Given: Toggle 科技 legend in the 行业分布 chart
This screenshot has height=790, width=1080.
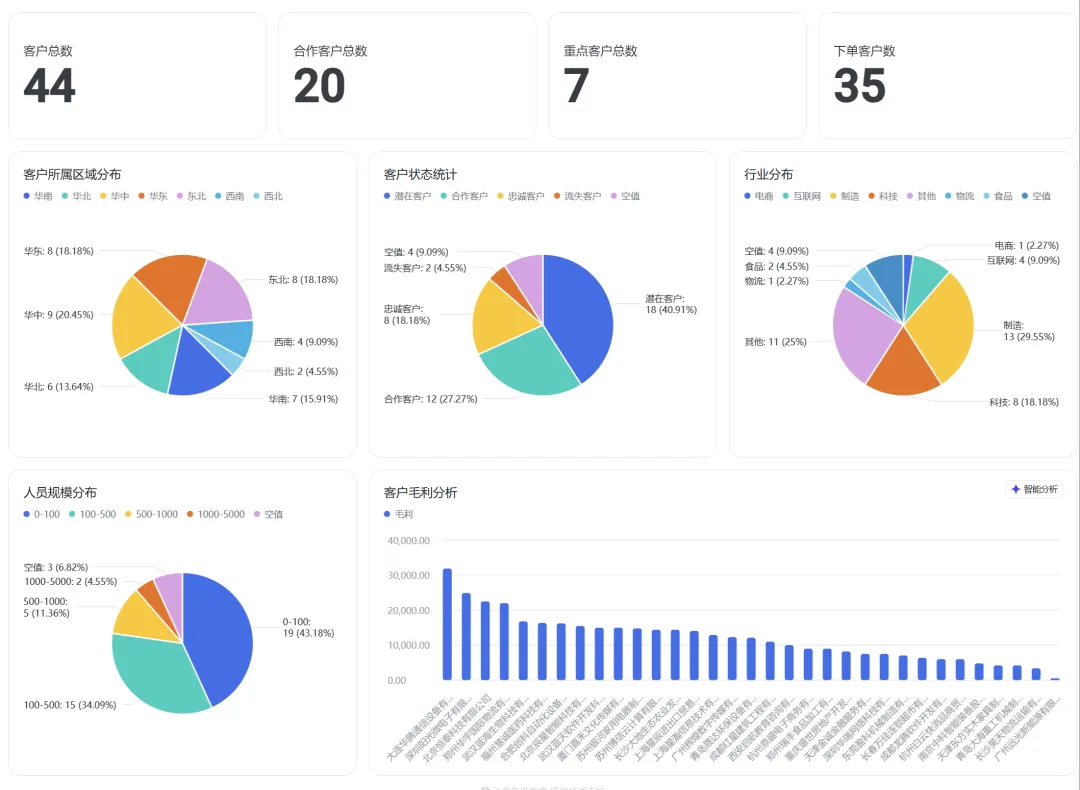Looking at the screenshot, I should pos(883,196).
